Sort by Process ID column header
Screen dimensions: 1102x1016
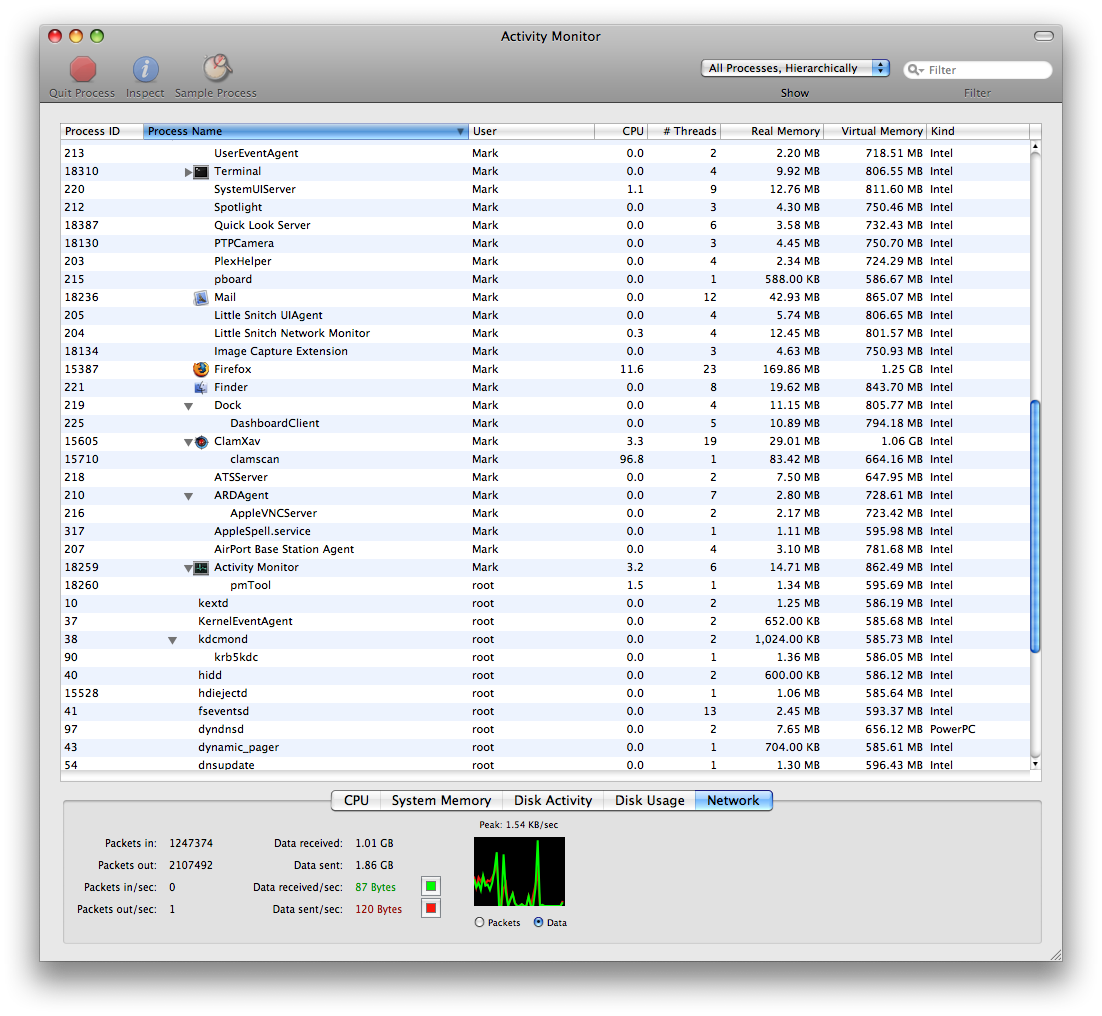102,131
